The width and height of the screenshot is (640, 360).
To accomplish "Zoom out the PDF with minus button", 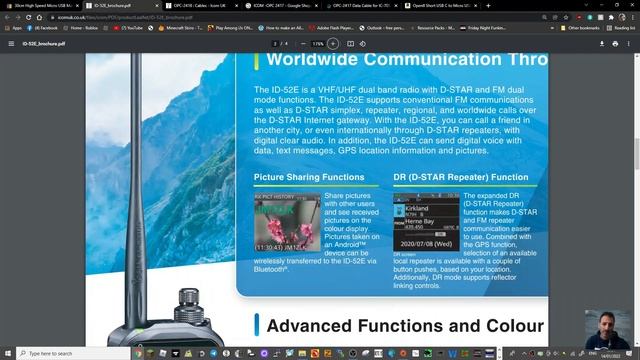I will [303, 44].
